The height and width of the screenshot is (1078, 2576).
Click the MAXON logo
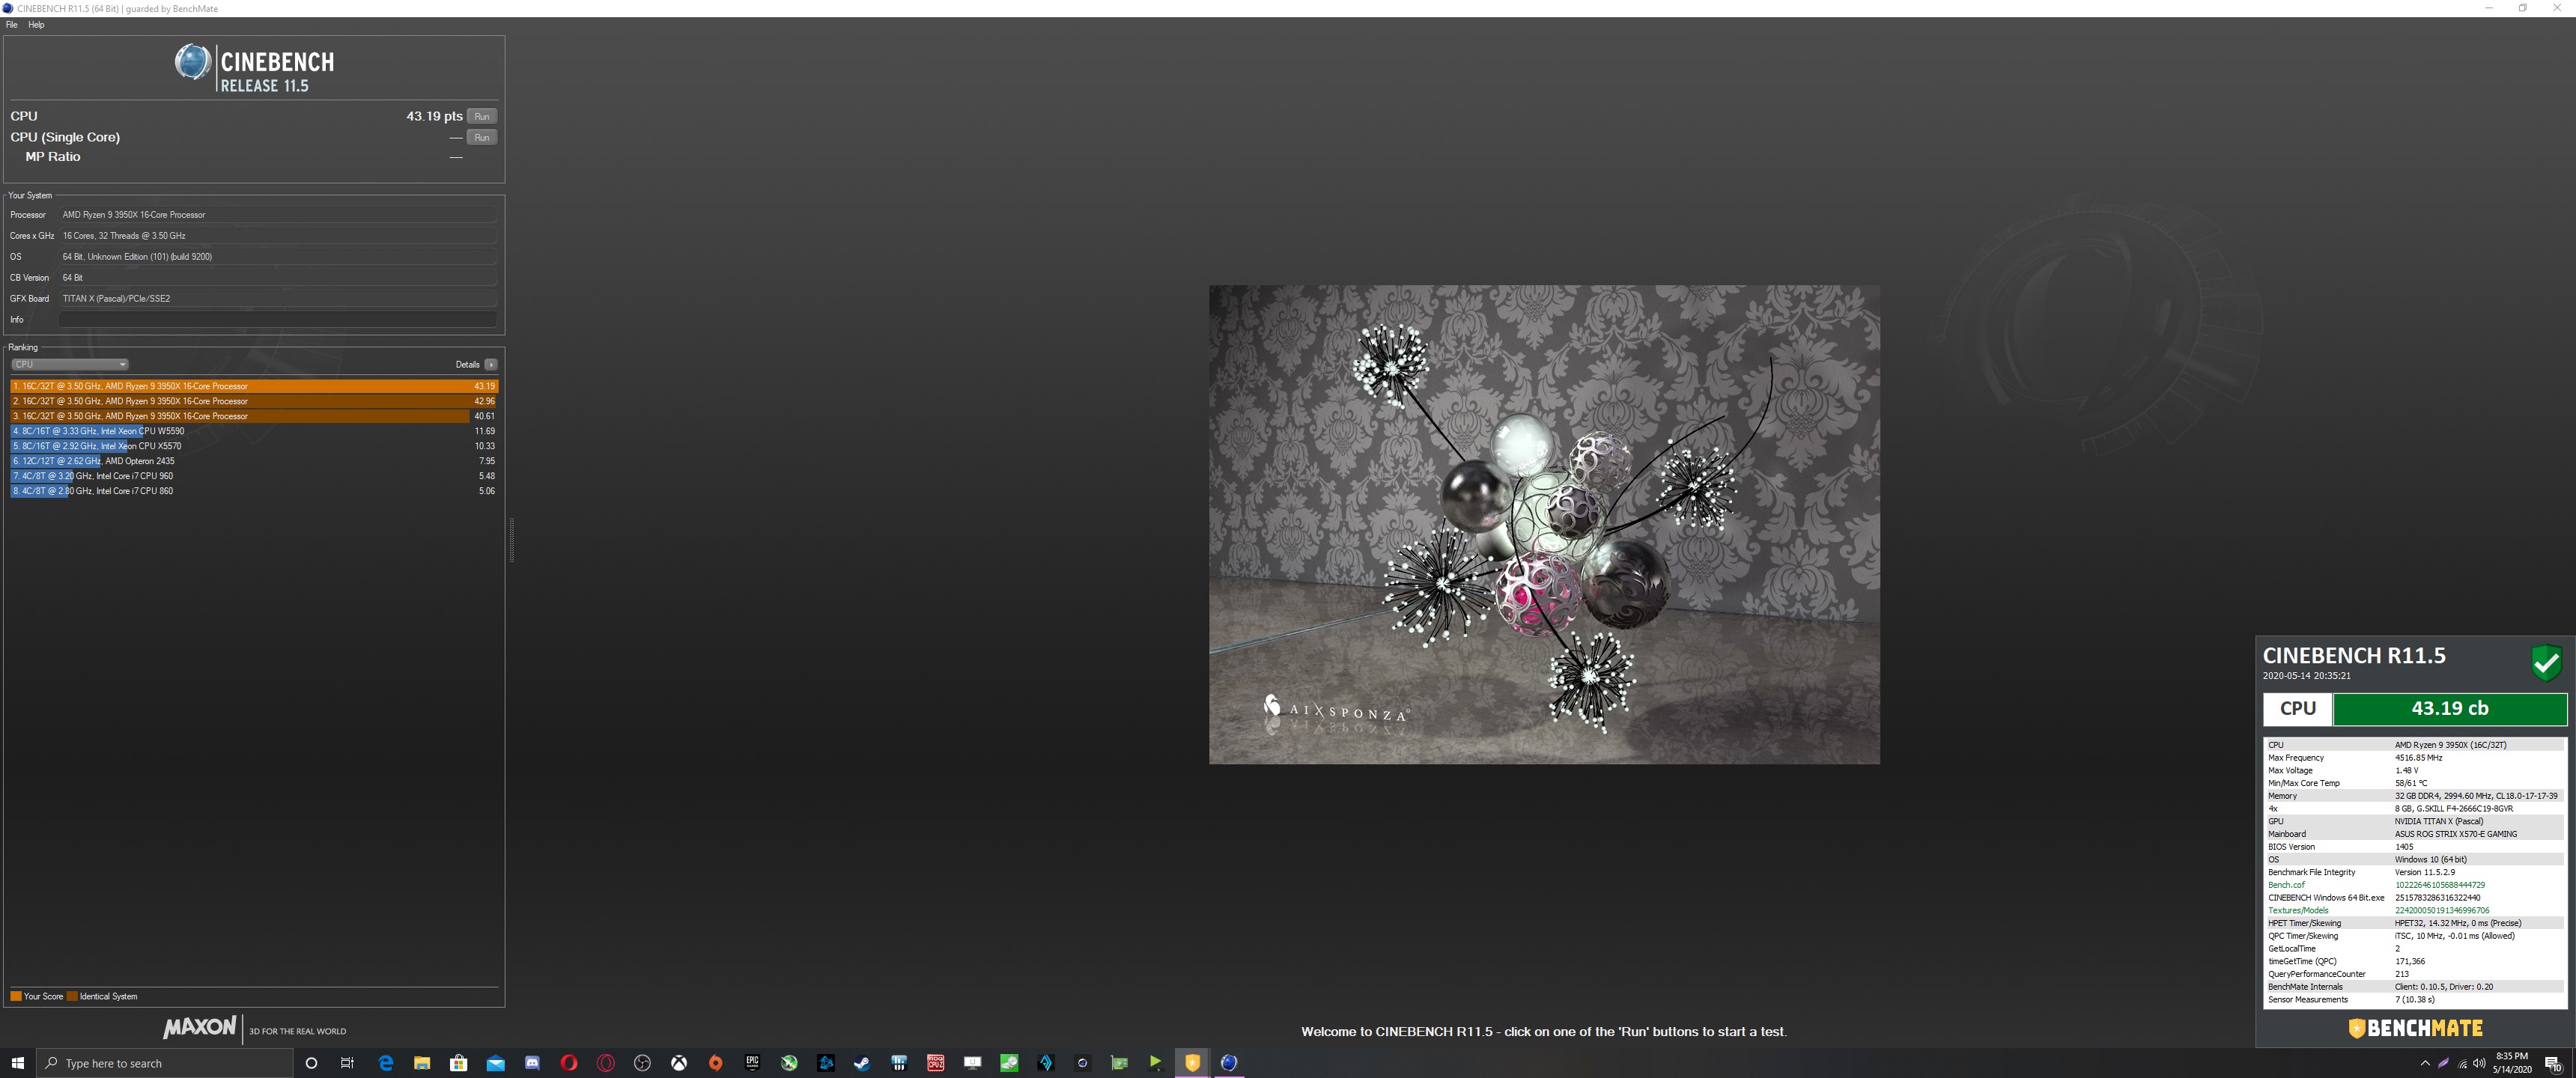[200, 1027]
